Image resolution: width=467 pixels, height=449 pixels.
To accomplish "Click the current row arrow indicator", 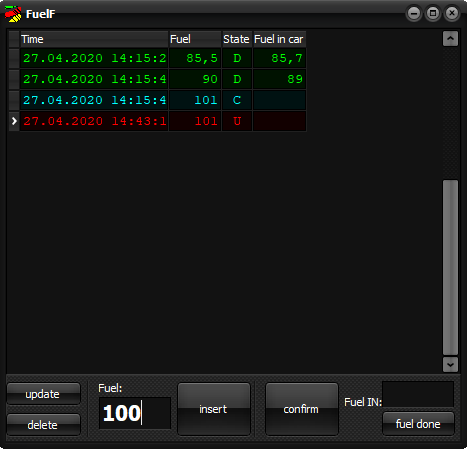I will 14,121.
